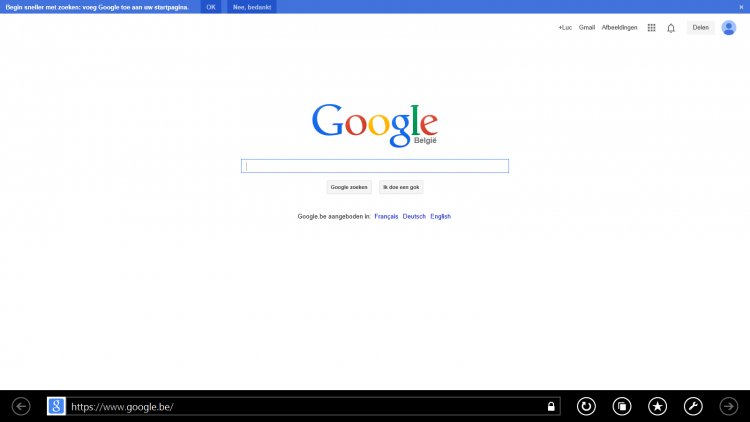Open the notifications bell
This screenshot has width=750, height=422.
(671, 28)
